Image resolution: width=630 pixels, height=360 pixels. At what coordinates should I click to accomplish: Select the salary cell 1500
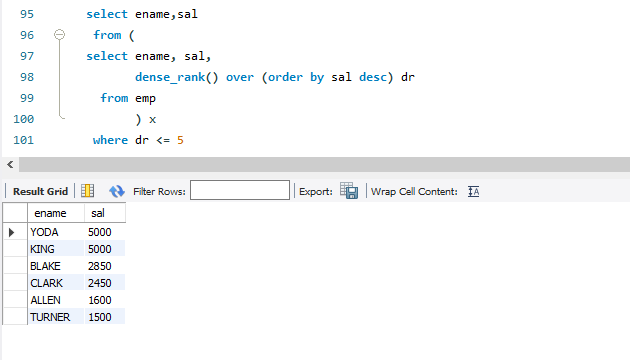105,317
